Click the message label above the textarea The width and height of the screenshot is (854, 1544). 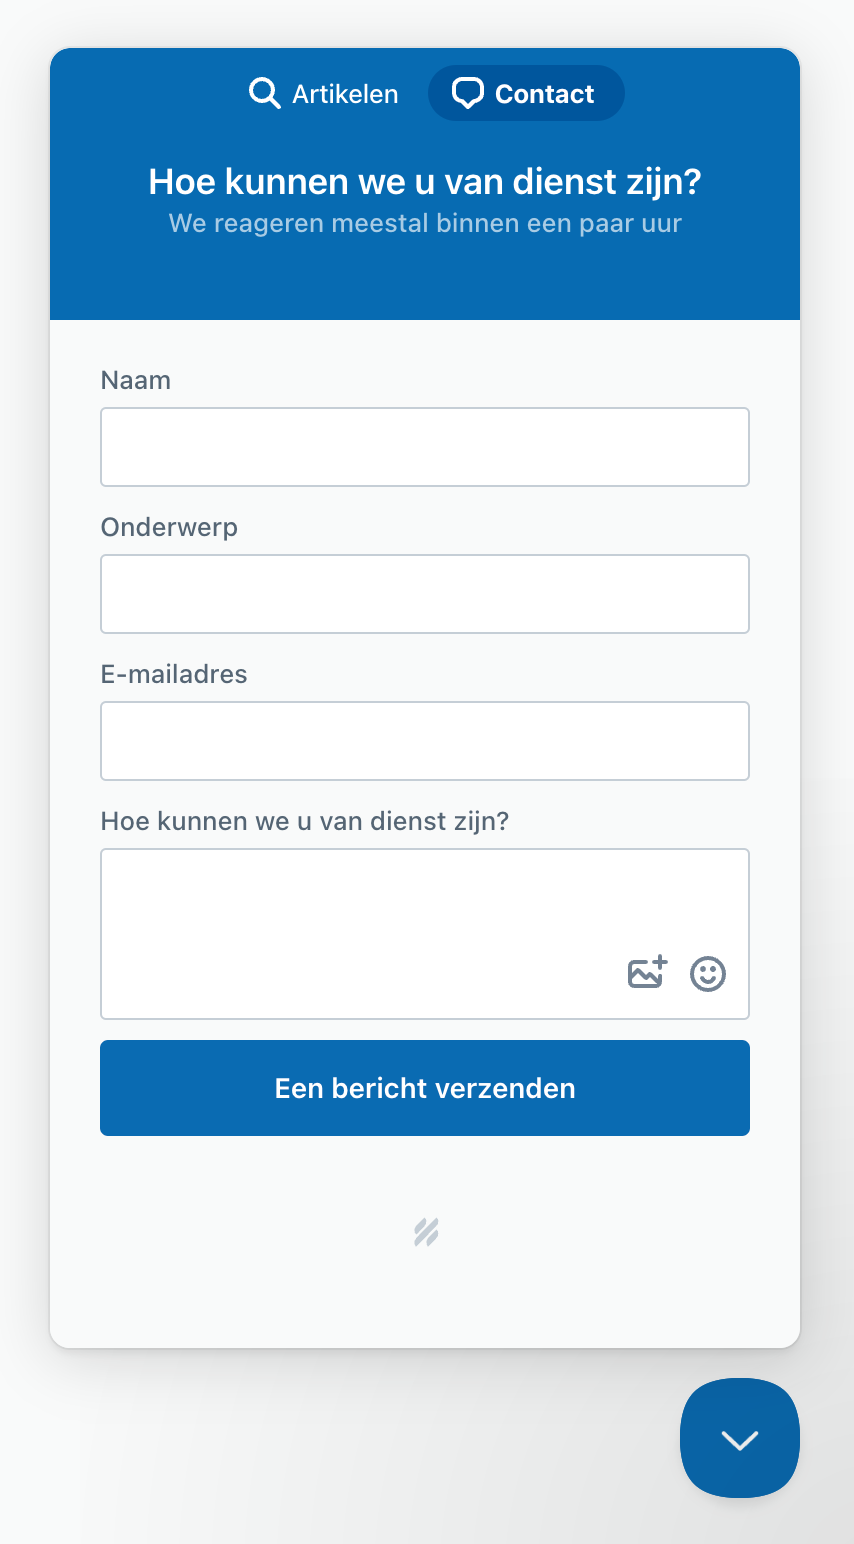(x=305, y=821)
